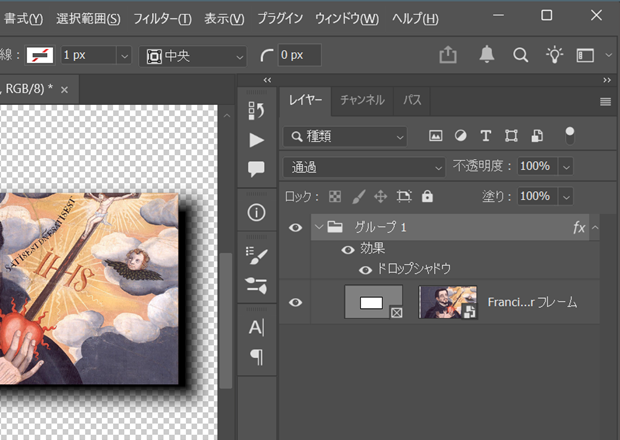
Task: Filter layers by type (T) icon
Action: point(486,136)
